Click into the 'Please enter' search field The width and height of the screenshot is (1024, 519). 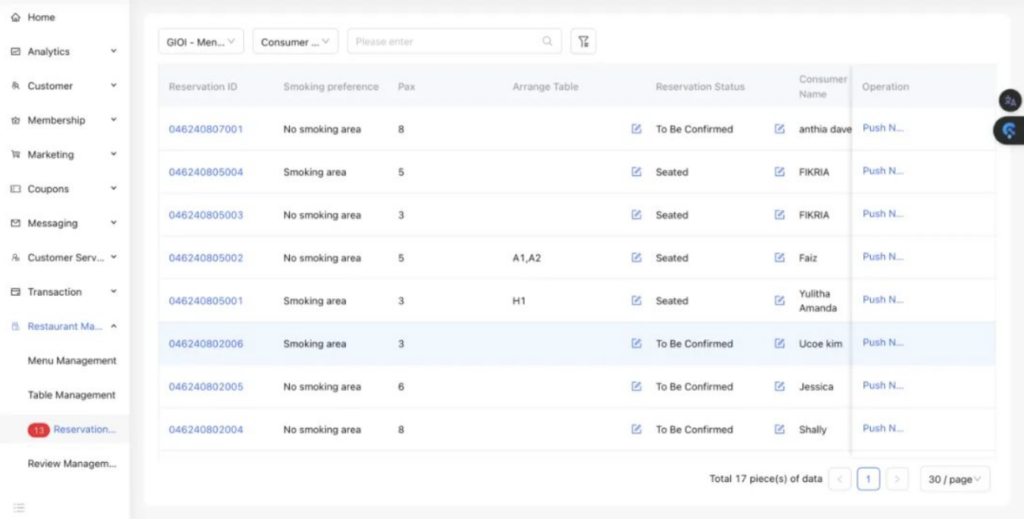445,42
